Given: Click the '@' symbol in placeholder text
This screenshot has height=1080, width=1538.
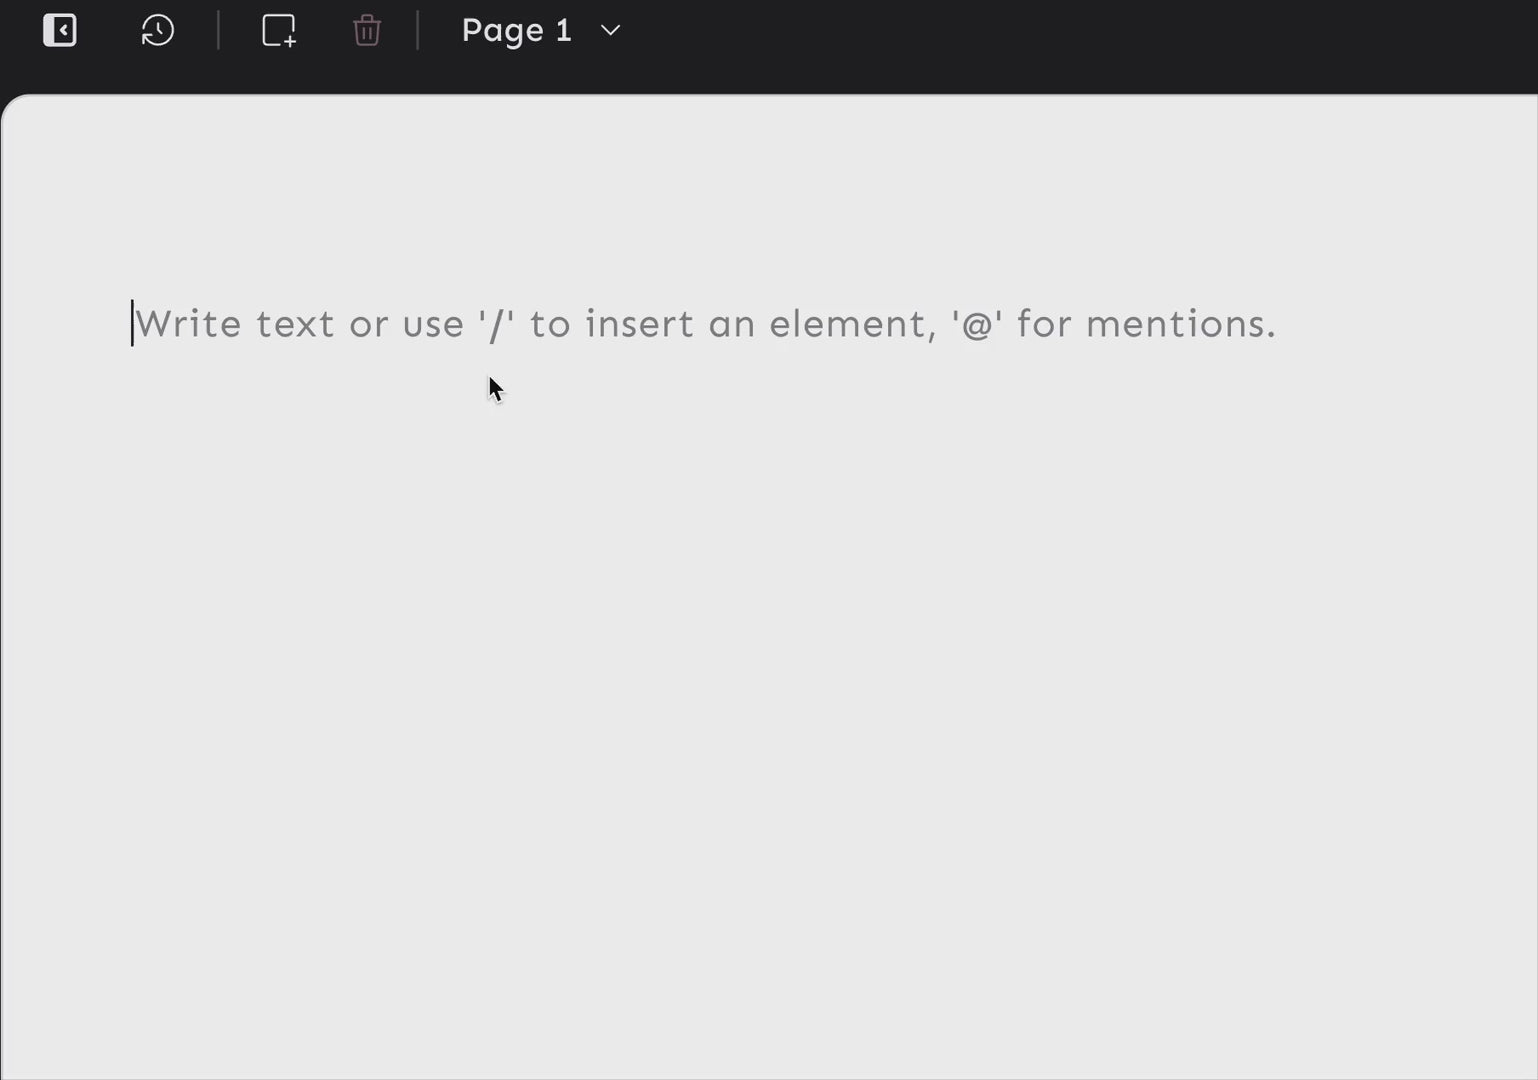Looking at the screenshot, I should 977,325.
